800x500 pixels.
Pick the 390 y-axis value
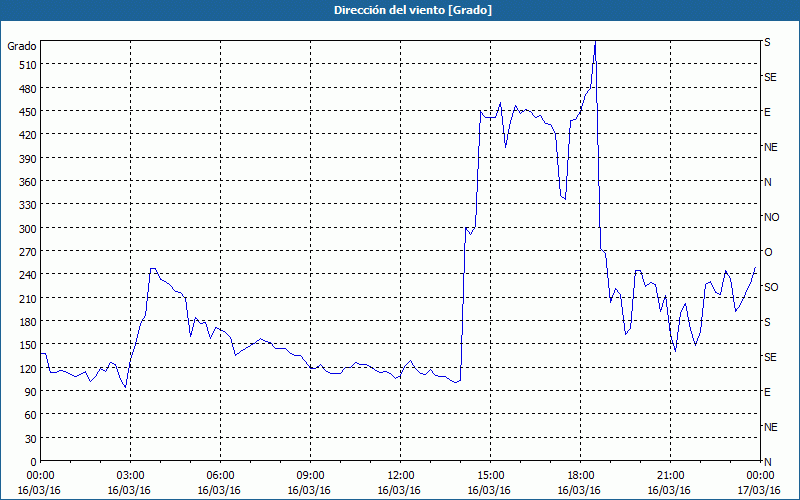(x=28, y=159)
